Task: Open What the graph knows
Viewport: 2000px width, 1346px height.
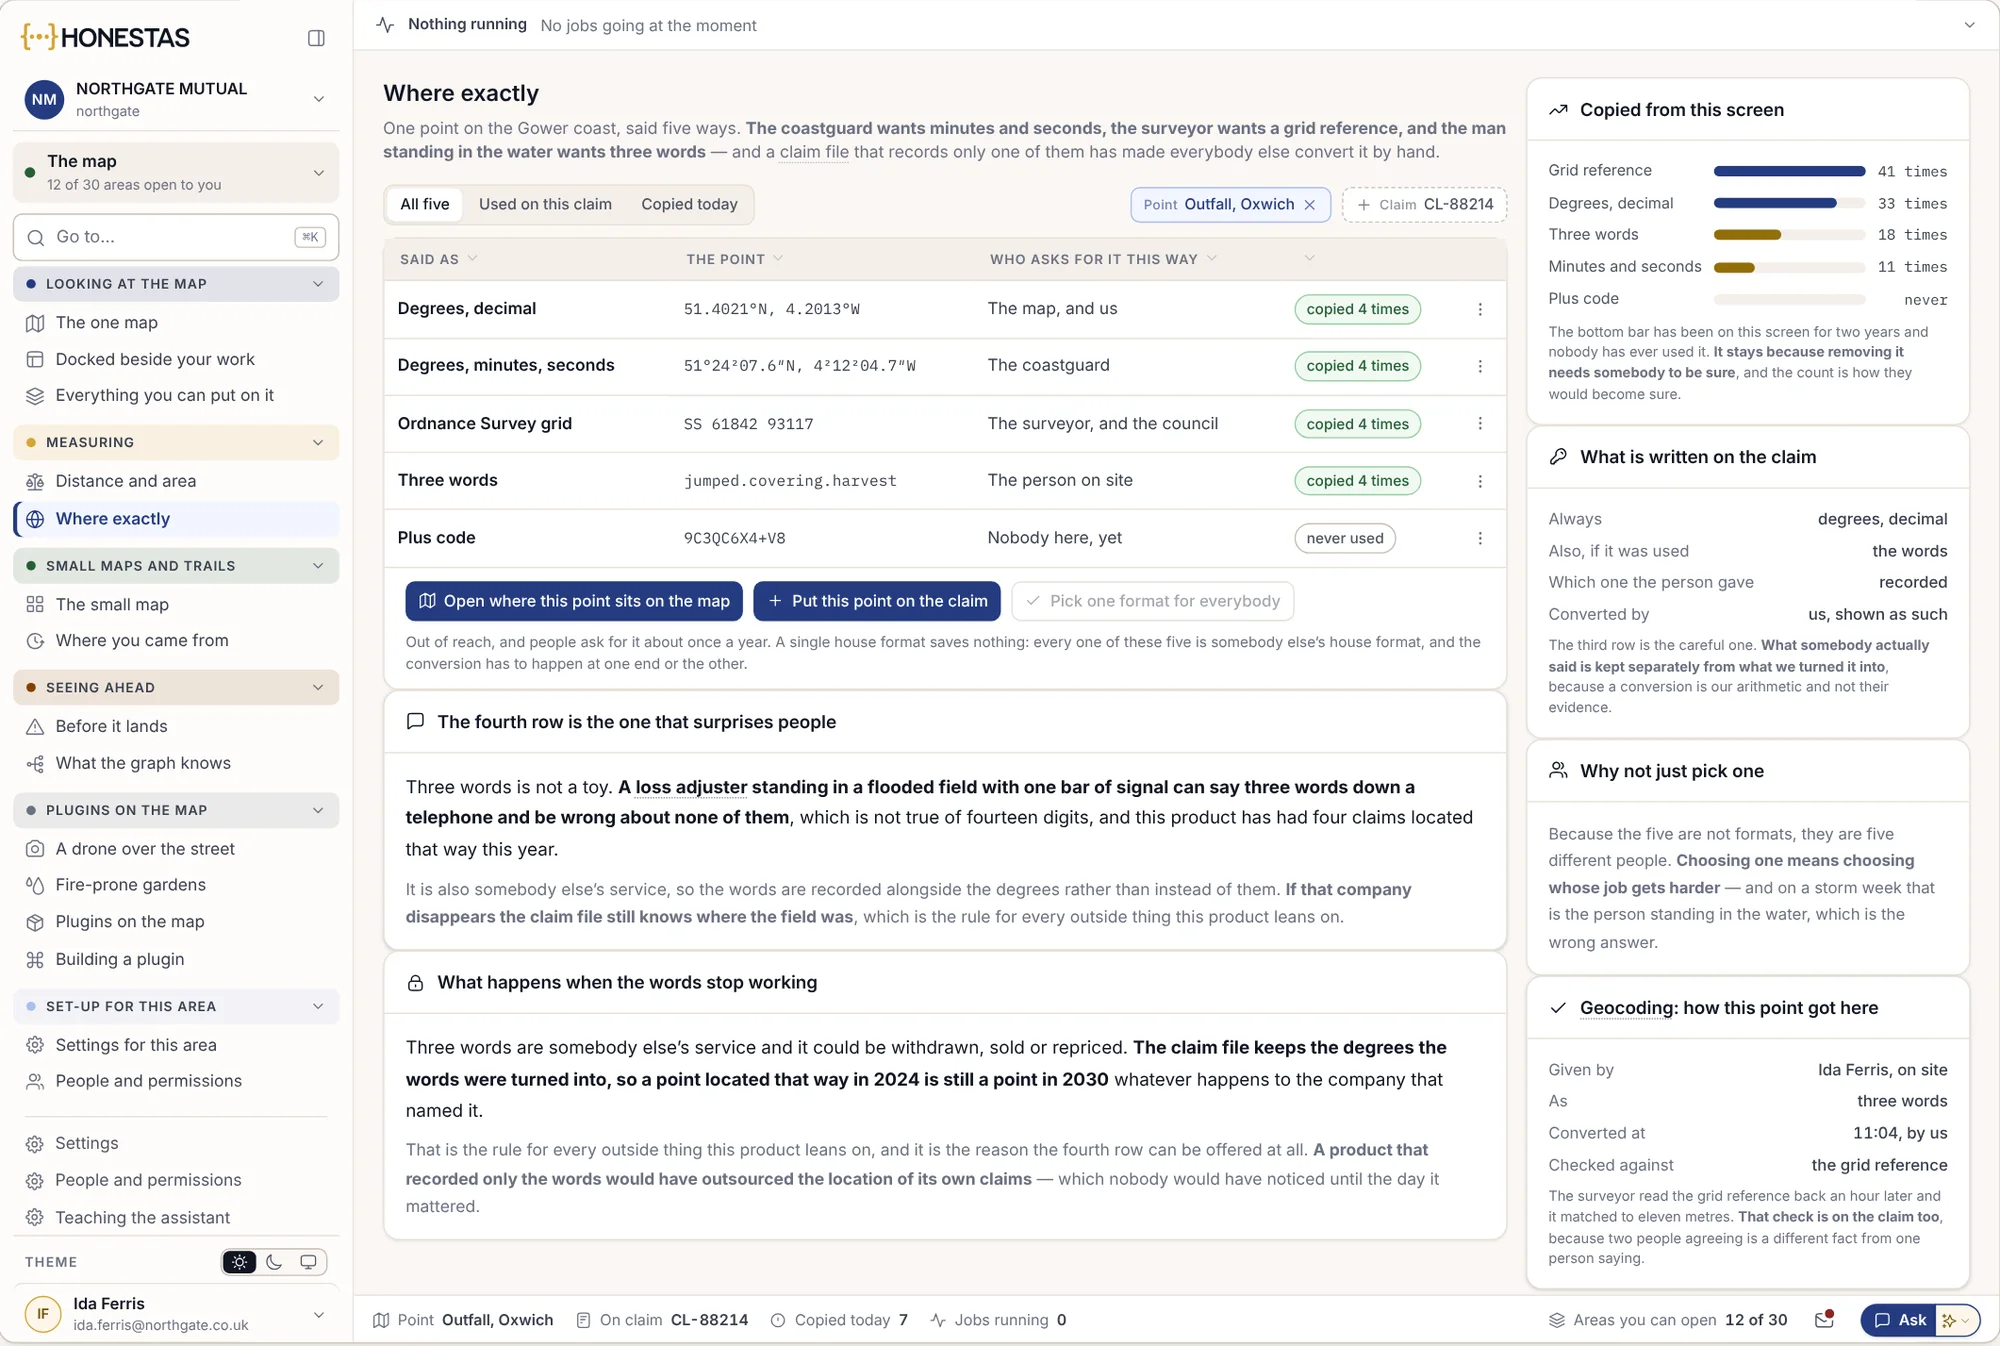Action: coord(176,763)
